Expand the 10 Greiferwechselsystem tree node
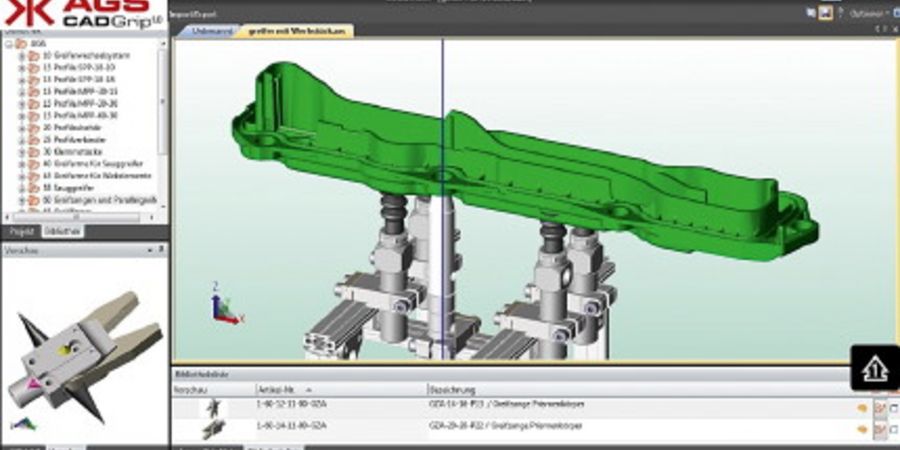This screenshot has width=900, height=450. 22,56
